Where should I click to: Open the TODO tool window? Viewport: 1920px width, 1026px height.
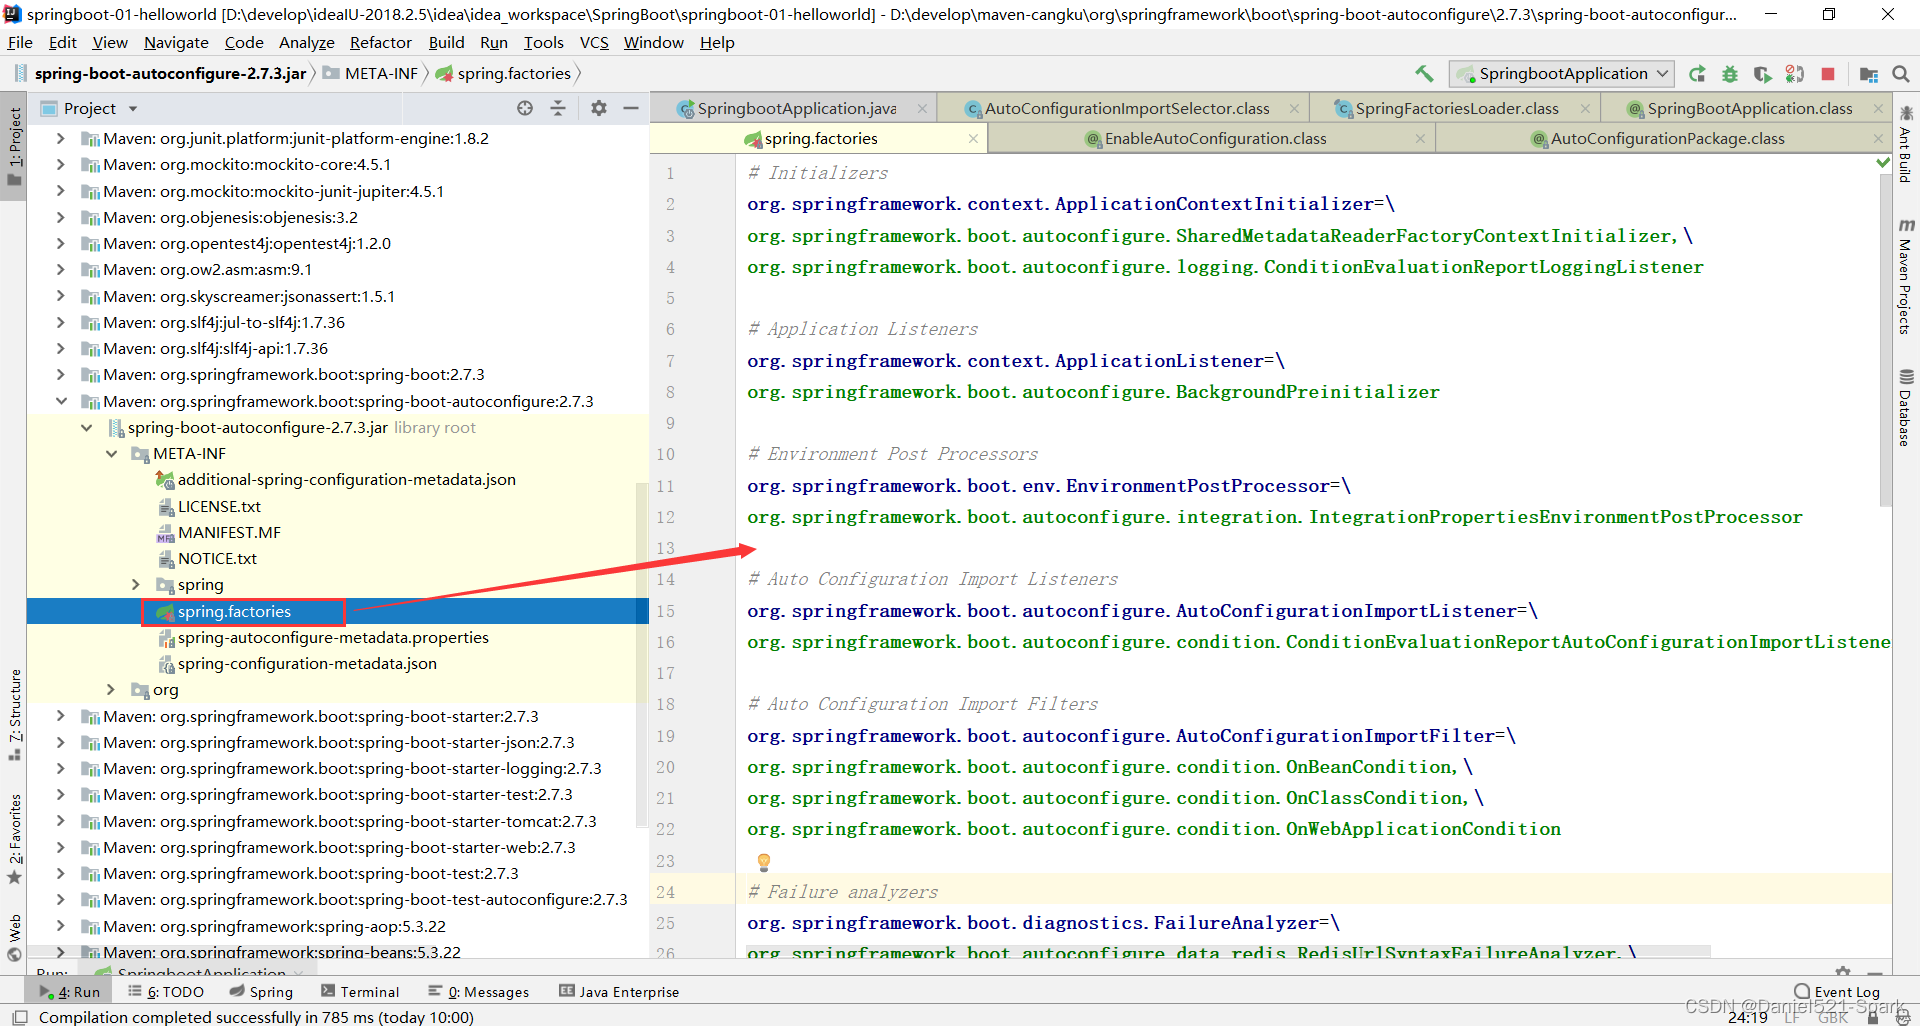point(166,992)
